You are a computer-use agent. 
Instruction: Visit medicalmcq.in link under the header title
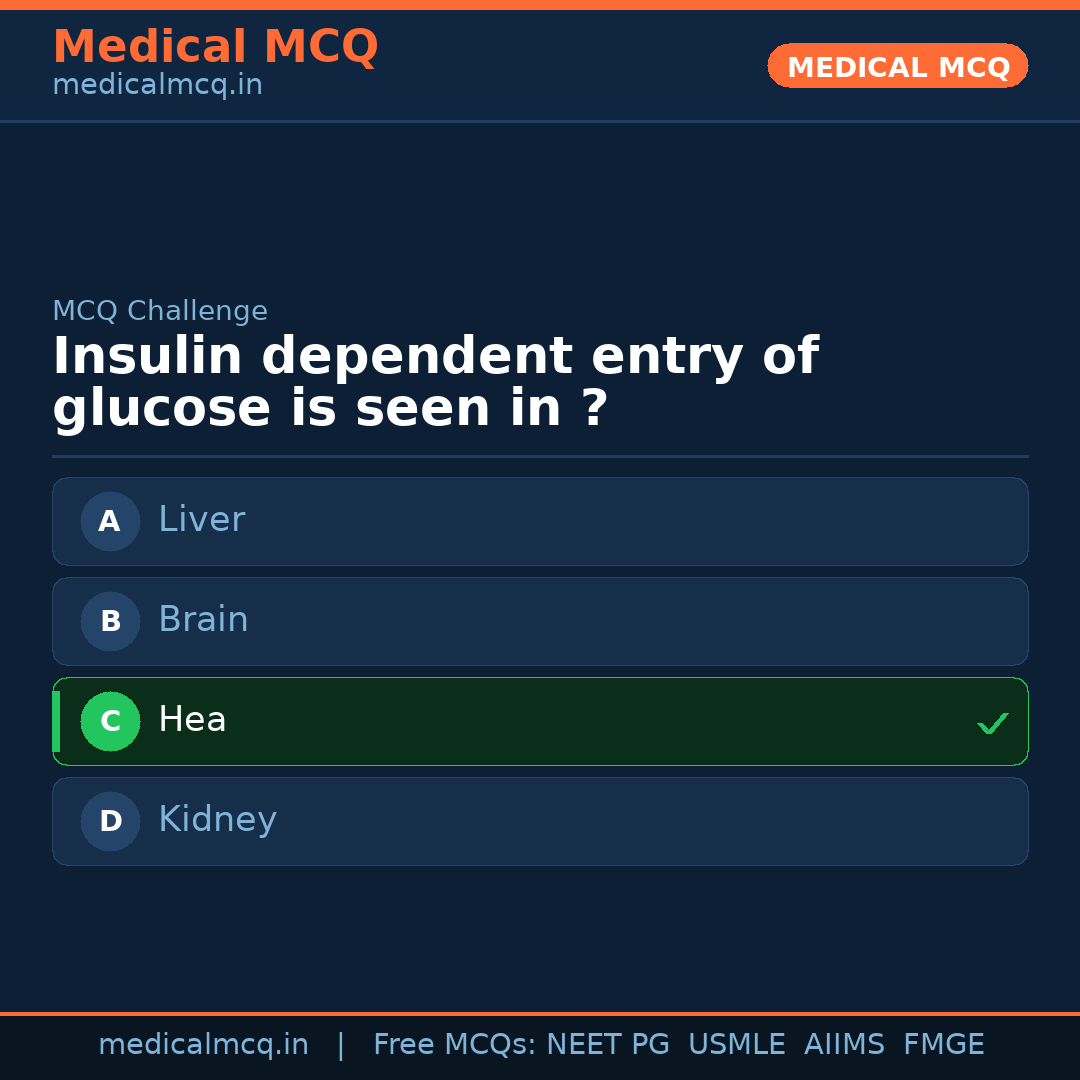pyautogui.click(x=157, y=86)
